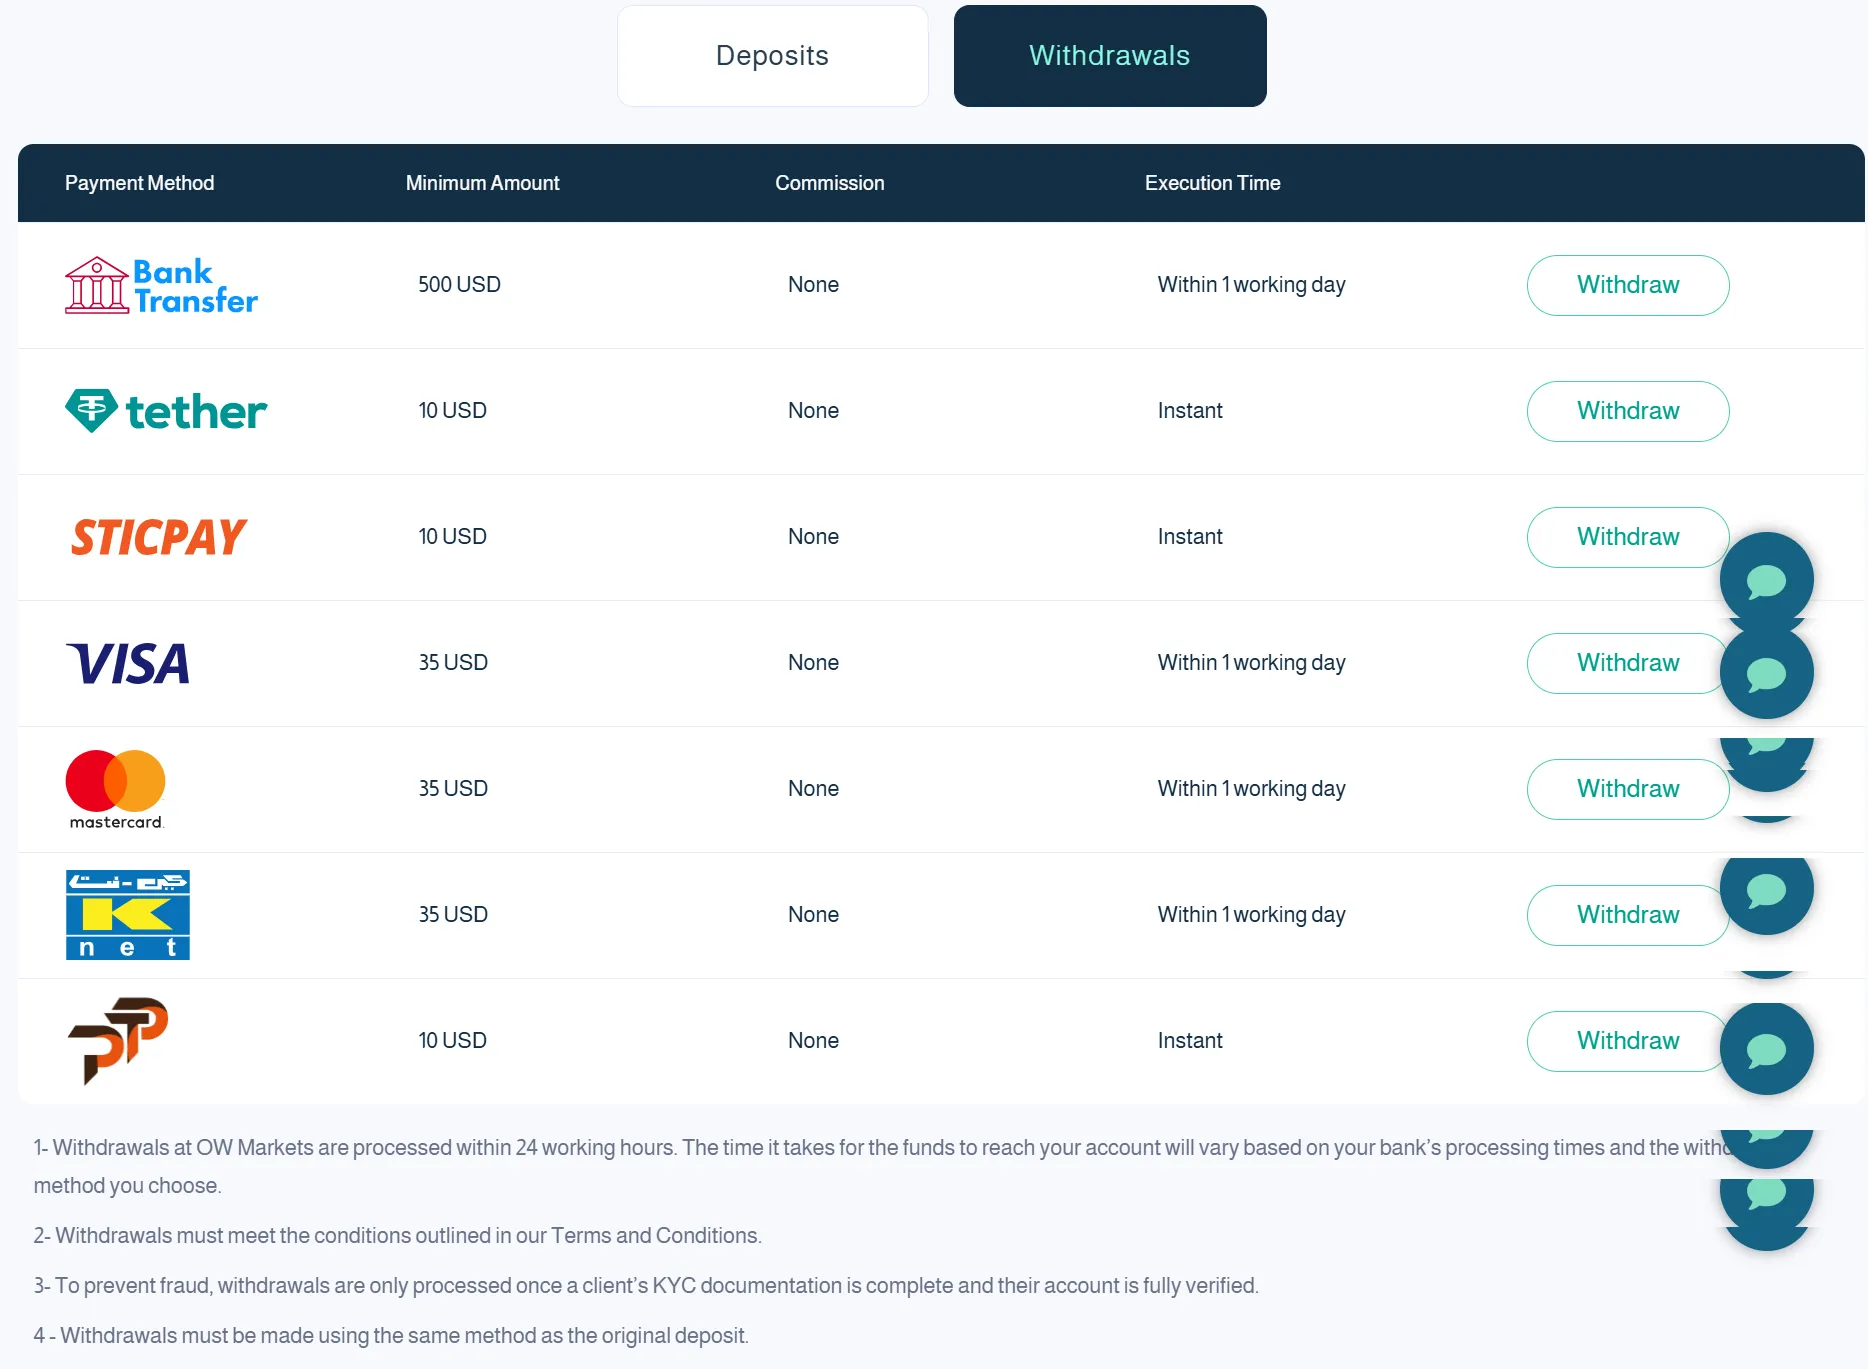Click 35 USD in the VISA row
This screenshot has width=1868, height=1369.
click(453, 663)
